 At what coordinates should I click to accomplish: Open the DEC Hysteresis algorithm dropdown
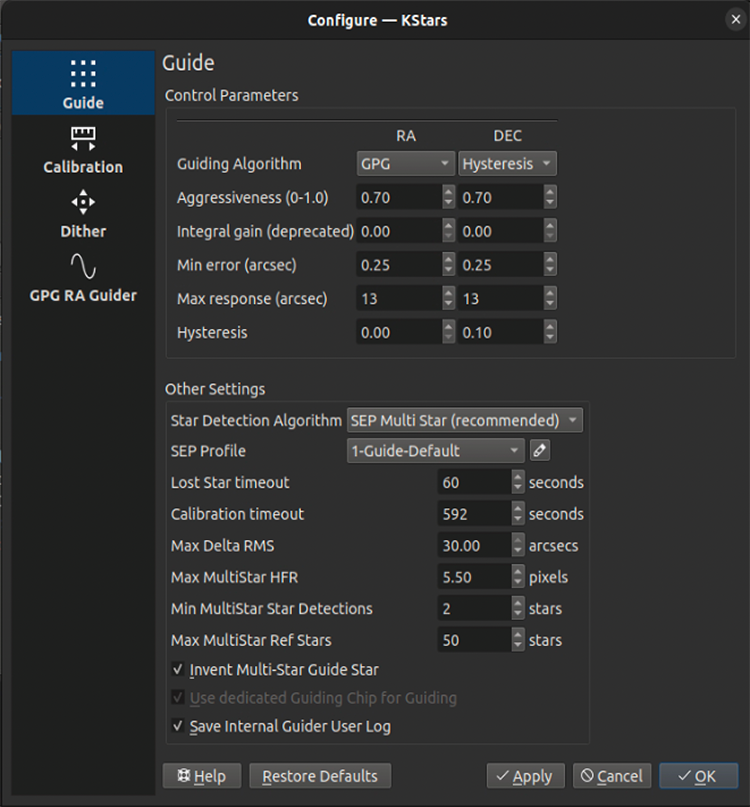(507, 163)
